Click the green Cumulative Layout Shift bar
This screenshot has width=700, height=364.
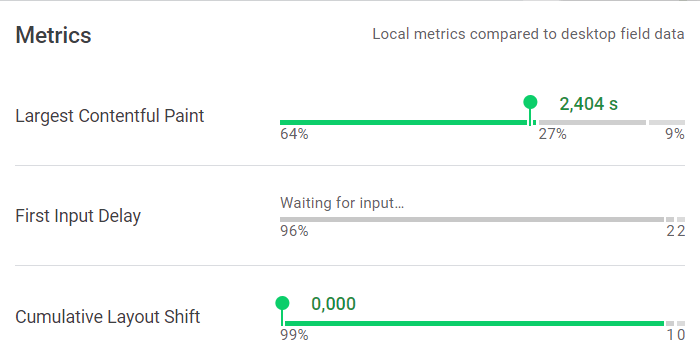point(474,323)
